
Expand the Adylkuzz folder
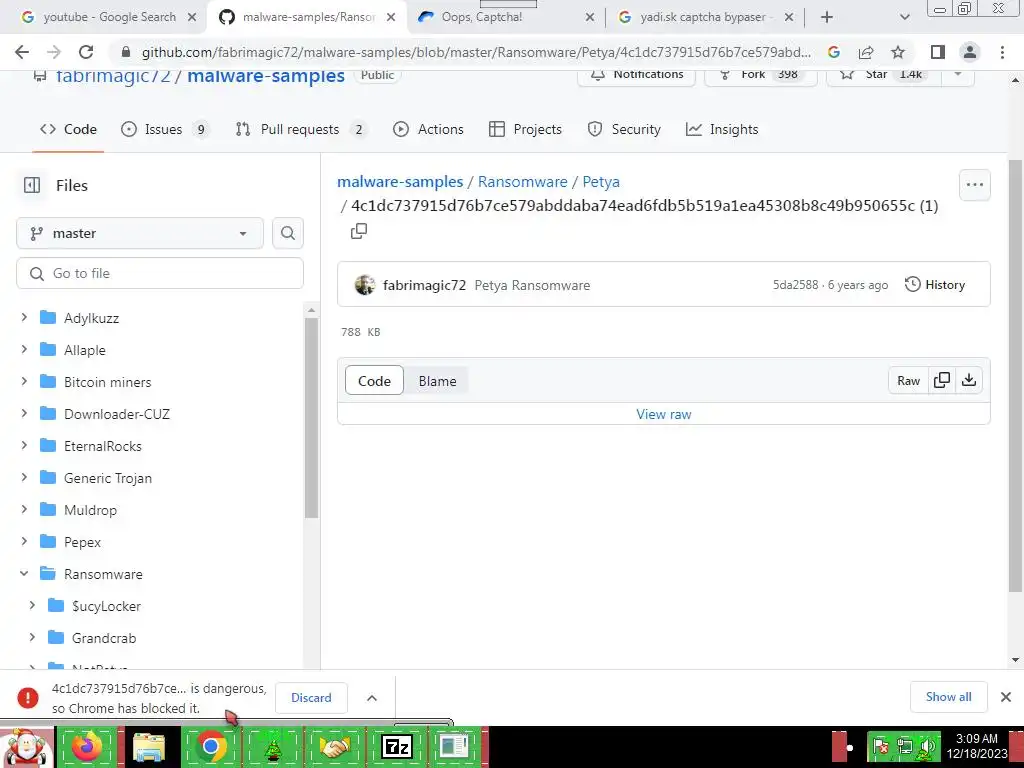pyautogui.click(x=24, y=318)
